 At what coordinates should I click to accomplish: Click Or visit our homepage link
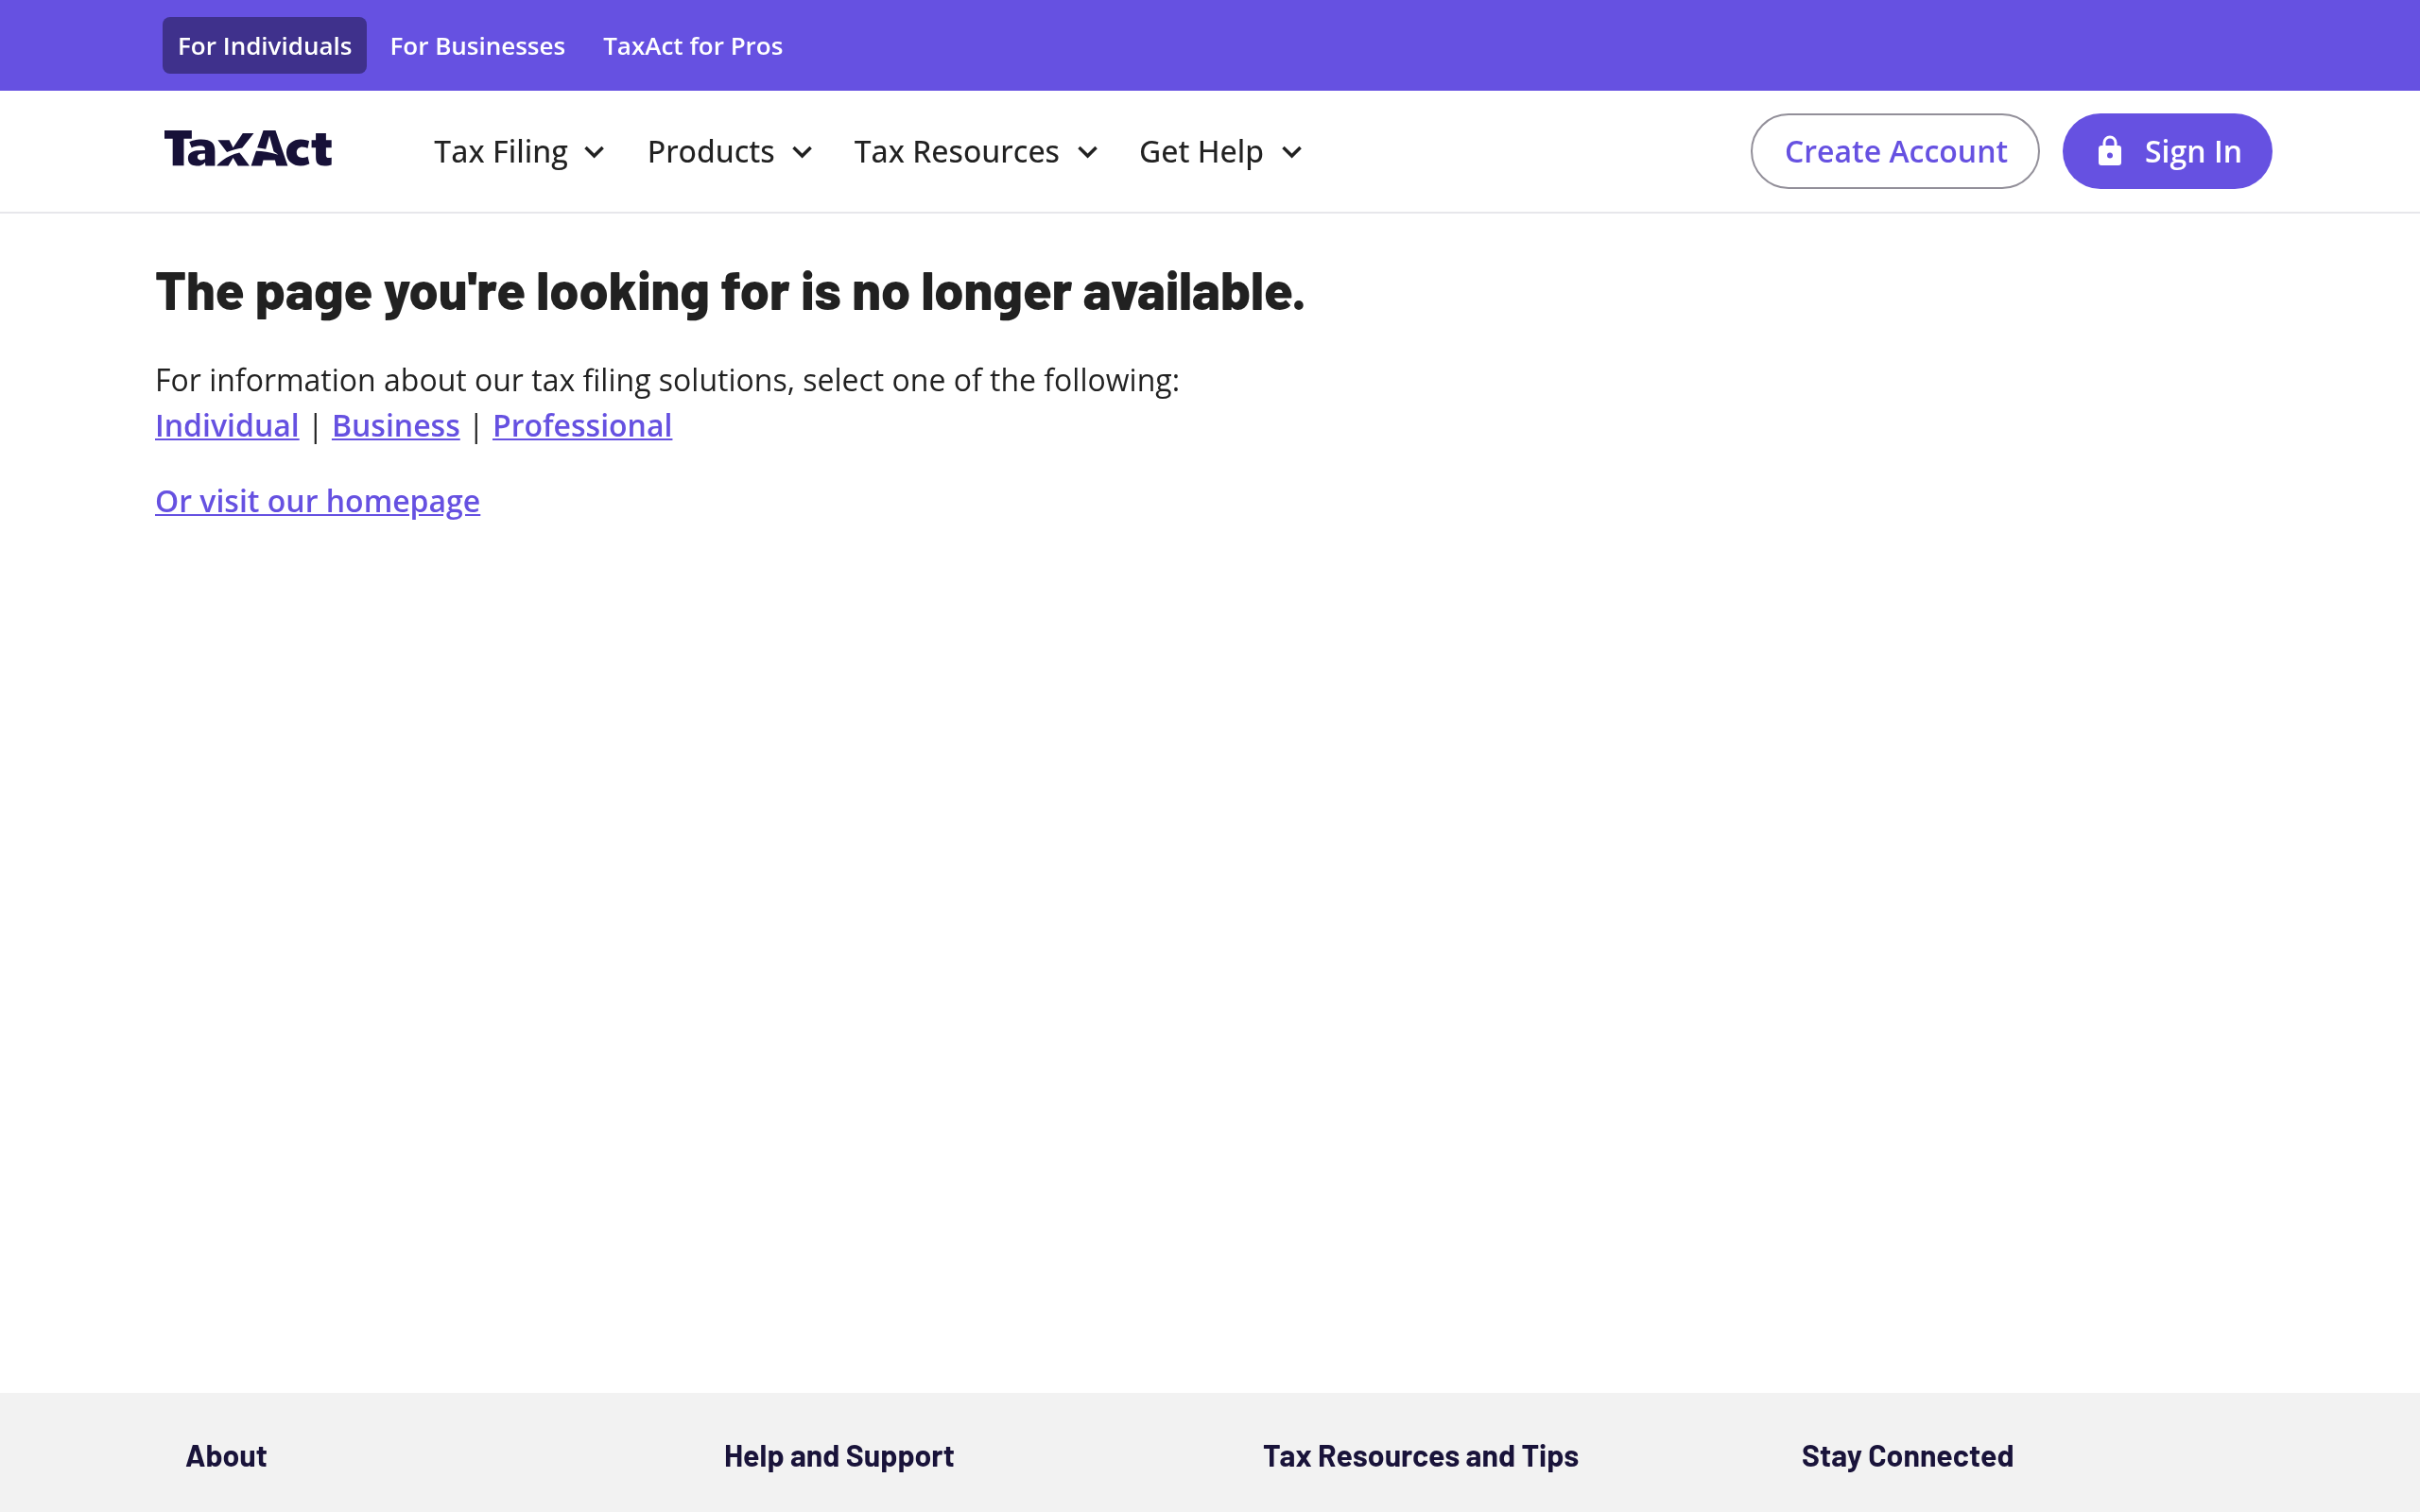[317, 501]
